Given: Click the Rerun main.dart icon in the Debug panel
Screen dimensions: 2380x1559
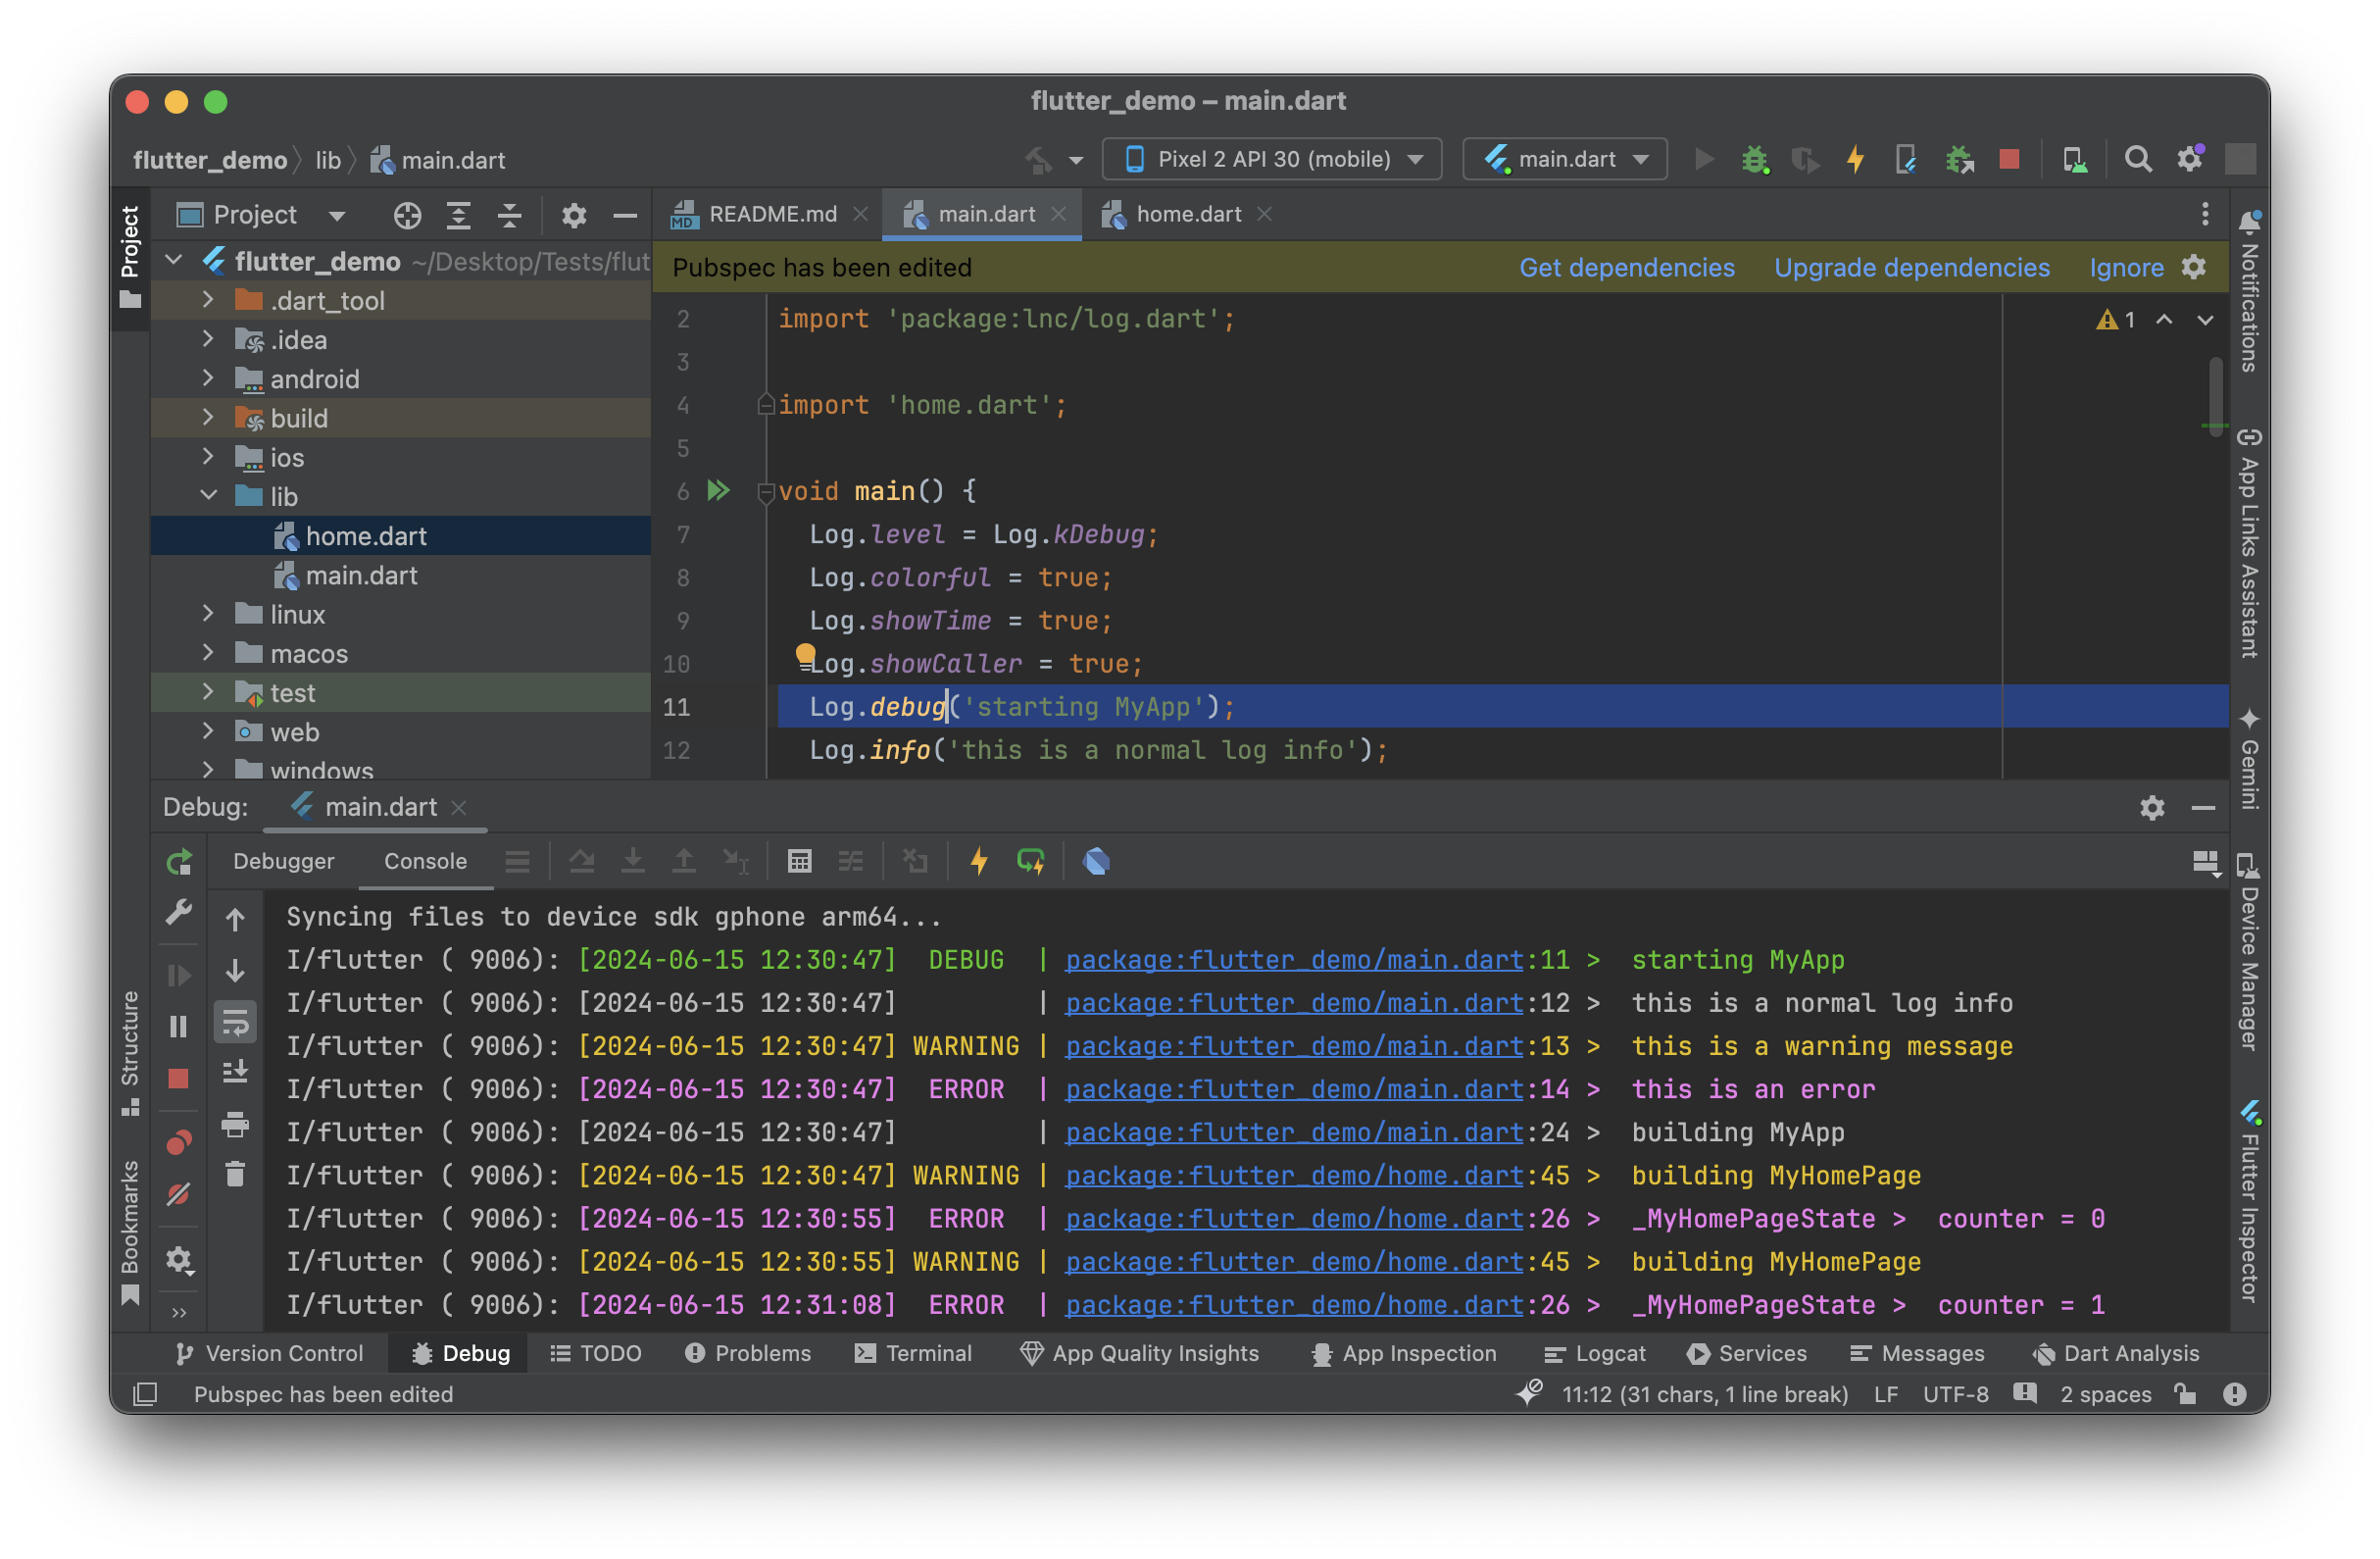Looking at the screenshot, I should (x=179, y=862).
